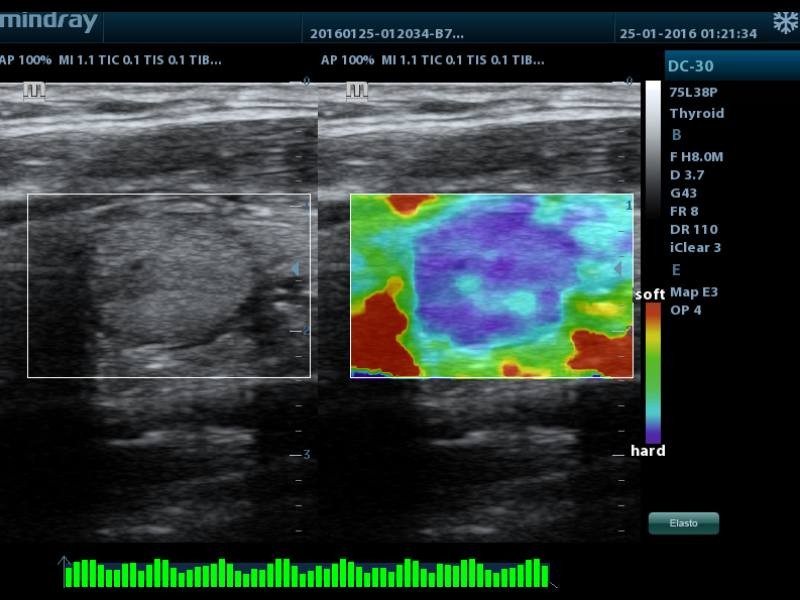Click the mindray logo
Screen dimensions: 800x600
pos(48,22)
